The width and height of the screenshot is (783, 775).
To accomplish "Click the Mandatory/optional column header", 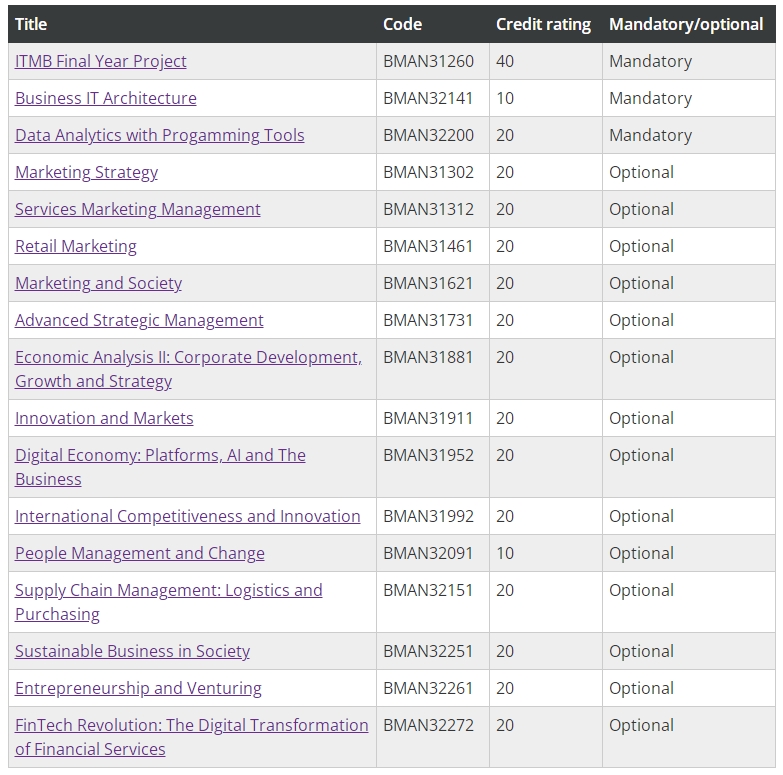I will click(686, 24).
